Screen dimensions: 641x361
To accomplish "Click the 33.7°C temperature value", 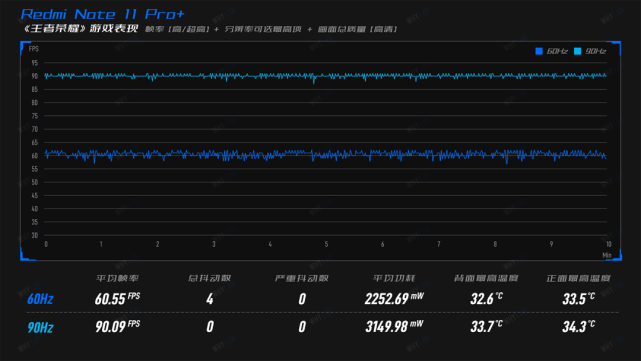I will pyautogui.click(x=486, y=326).
